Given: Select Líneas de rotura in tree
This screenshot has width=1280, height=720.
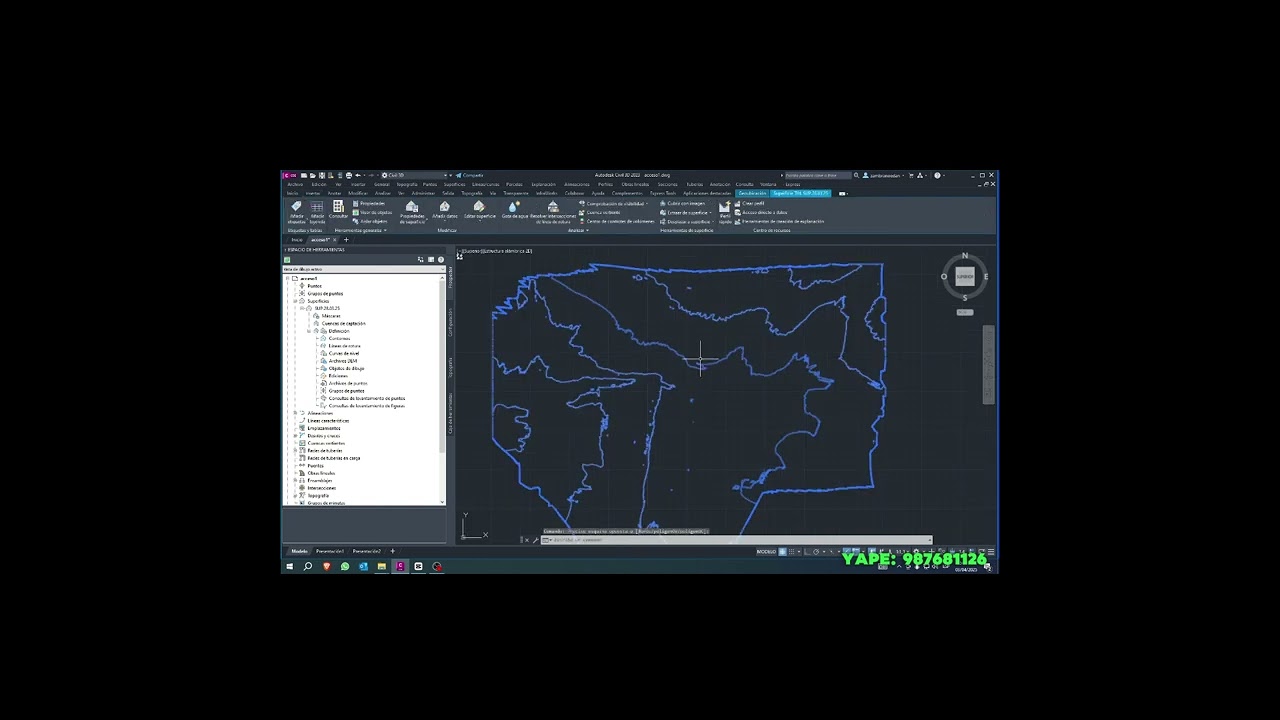Looking at the screenshot, I should pos(344,346).
